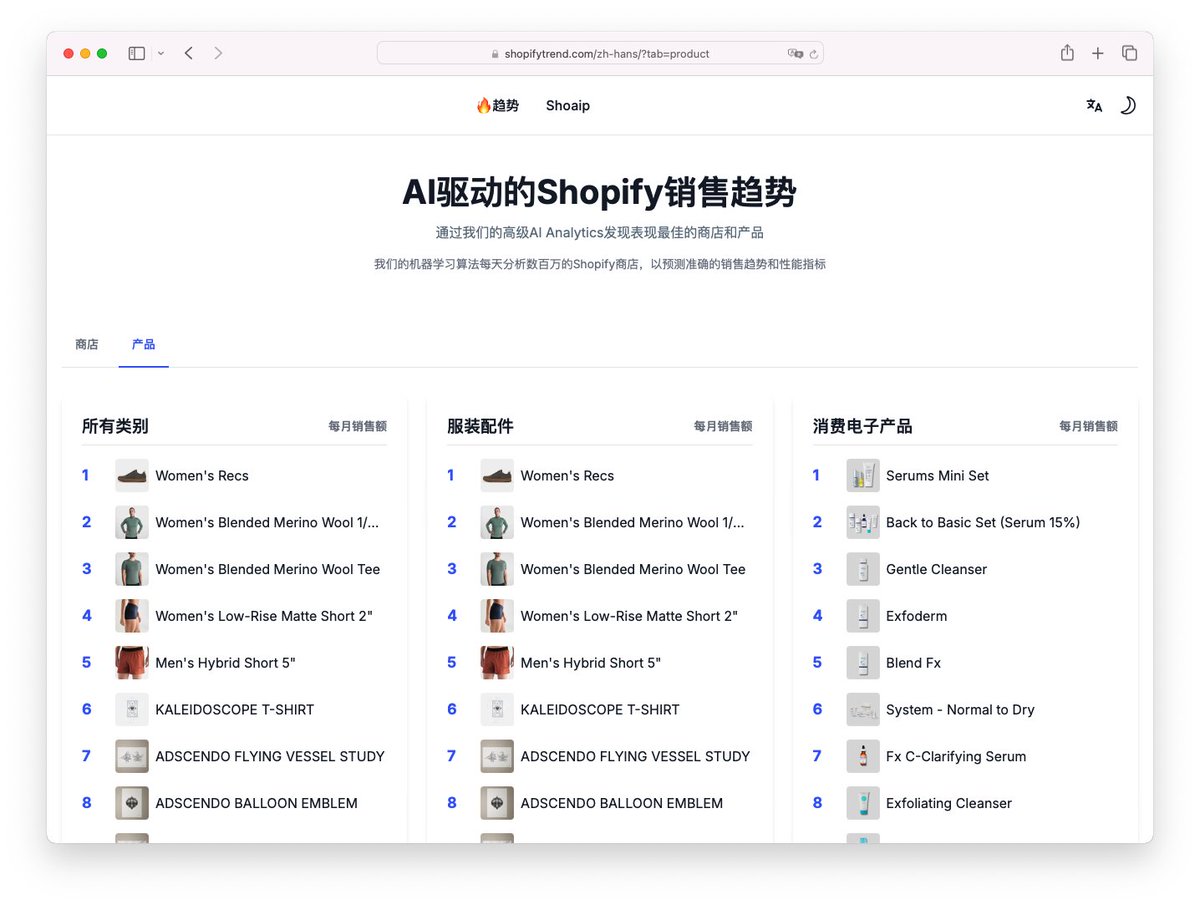Open the Exfoderm product
This screenshot has height=905, width=1200.
click(x=916, y=616)
